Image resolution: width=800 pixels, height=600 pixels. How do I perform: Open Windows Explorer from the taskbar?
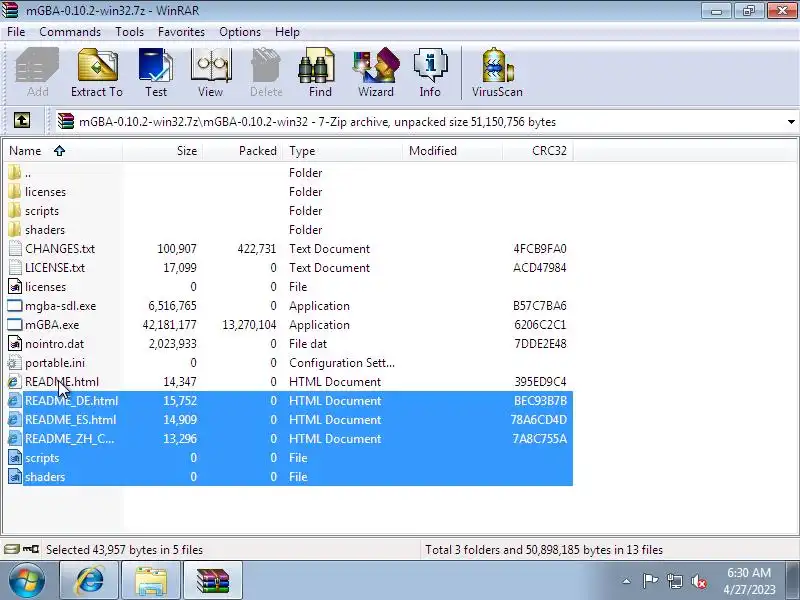click(151, 581)
